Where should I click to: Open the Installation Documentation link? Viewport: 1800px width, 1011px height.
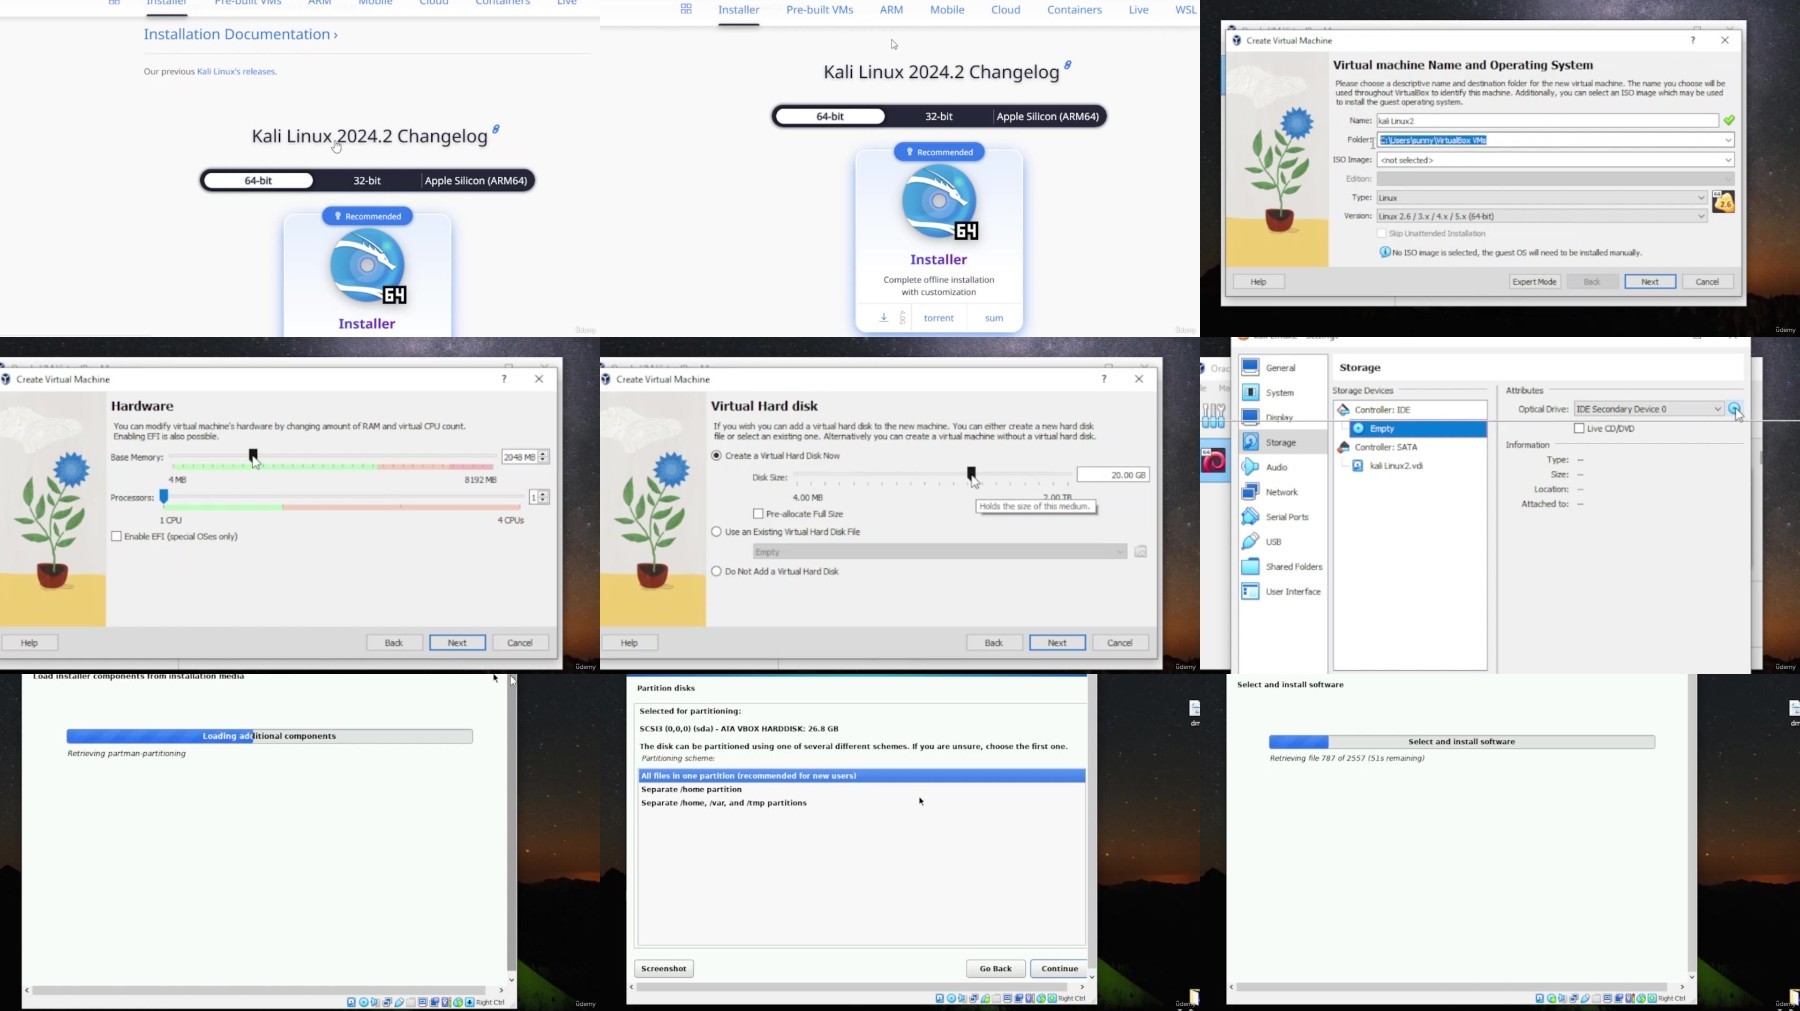[x=240, y=34]
